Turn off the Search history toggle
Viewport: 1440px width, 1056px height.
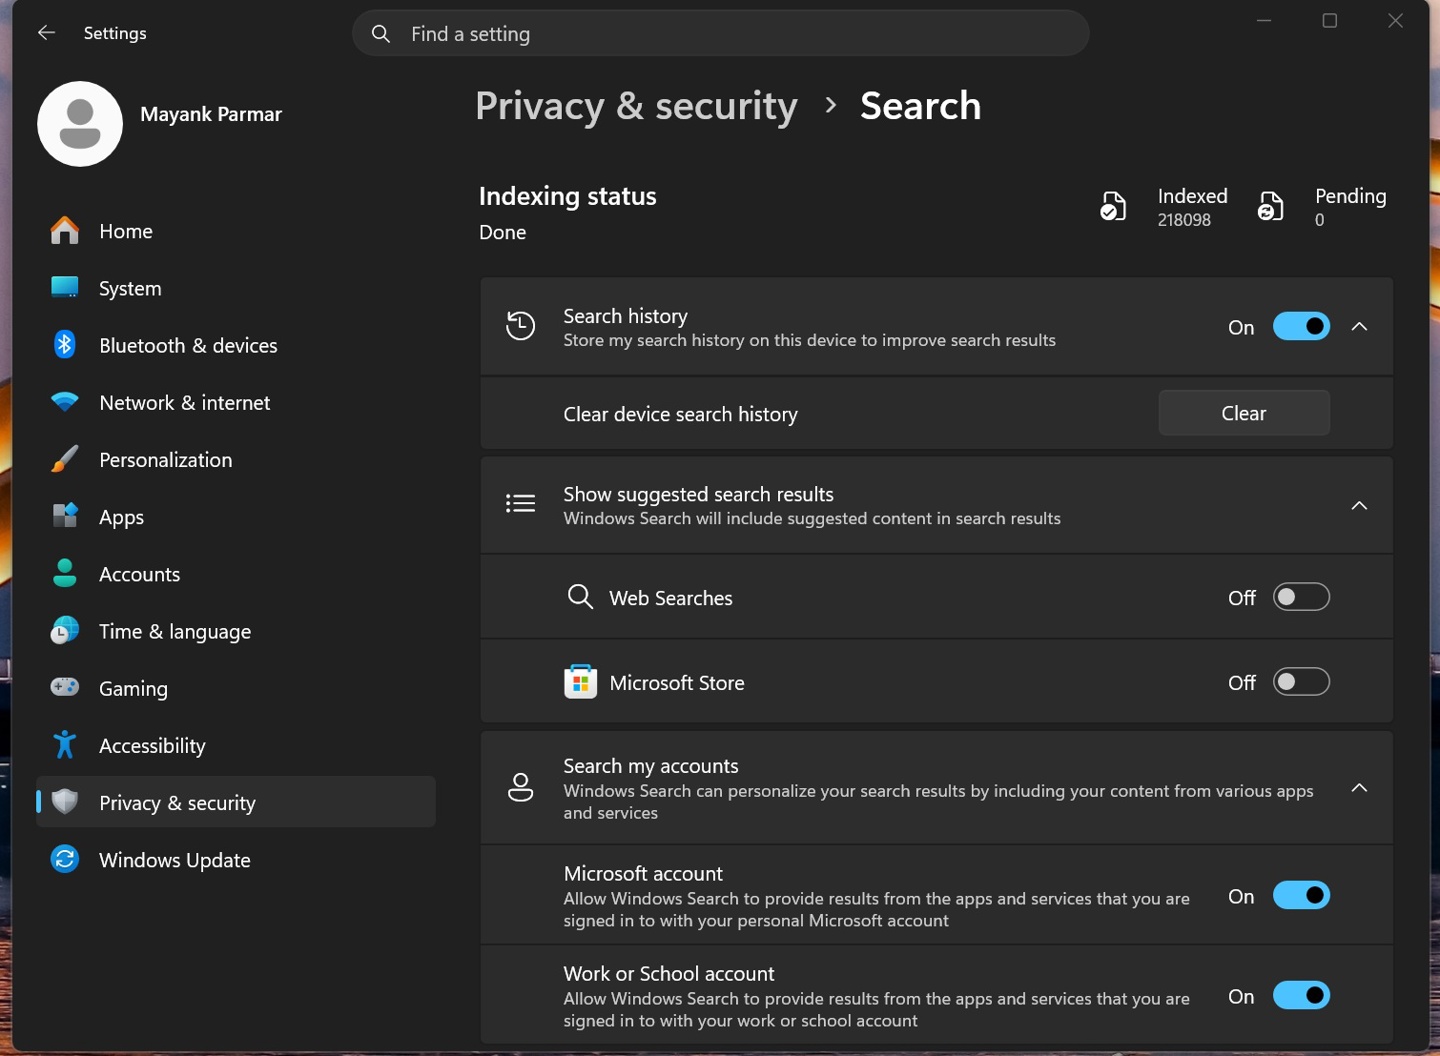[1301, 327]
